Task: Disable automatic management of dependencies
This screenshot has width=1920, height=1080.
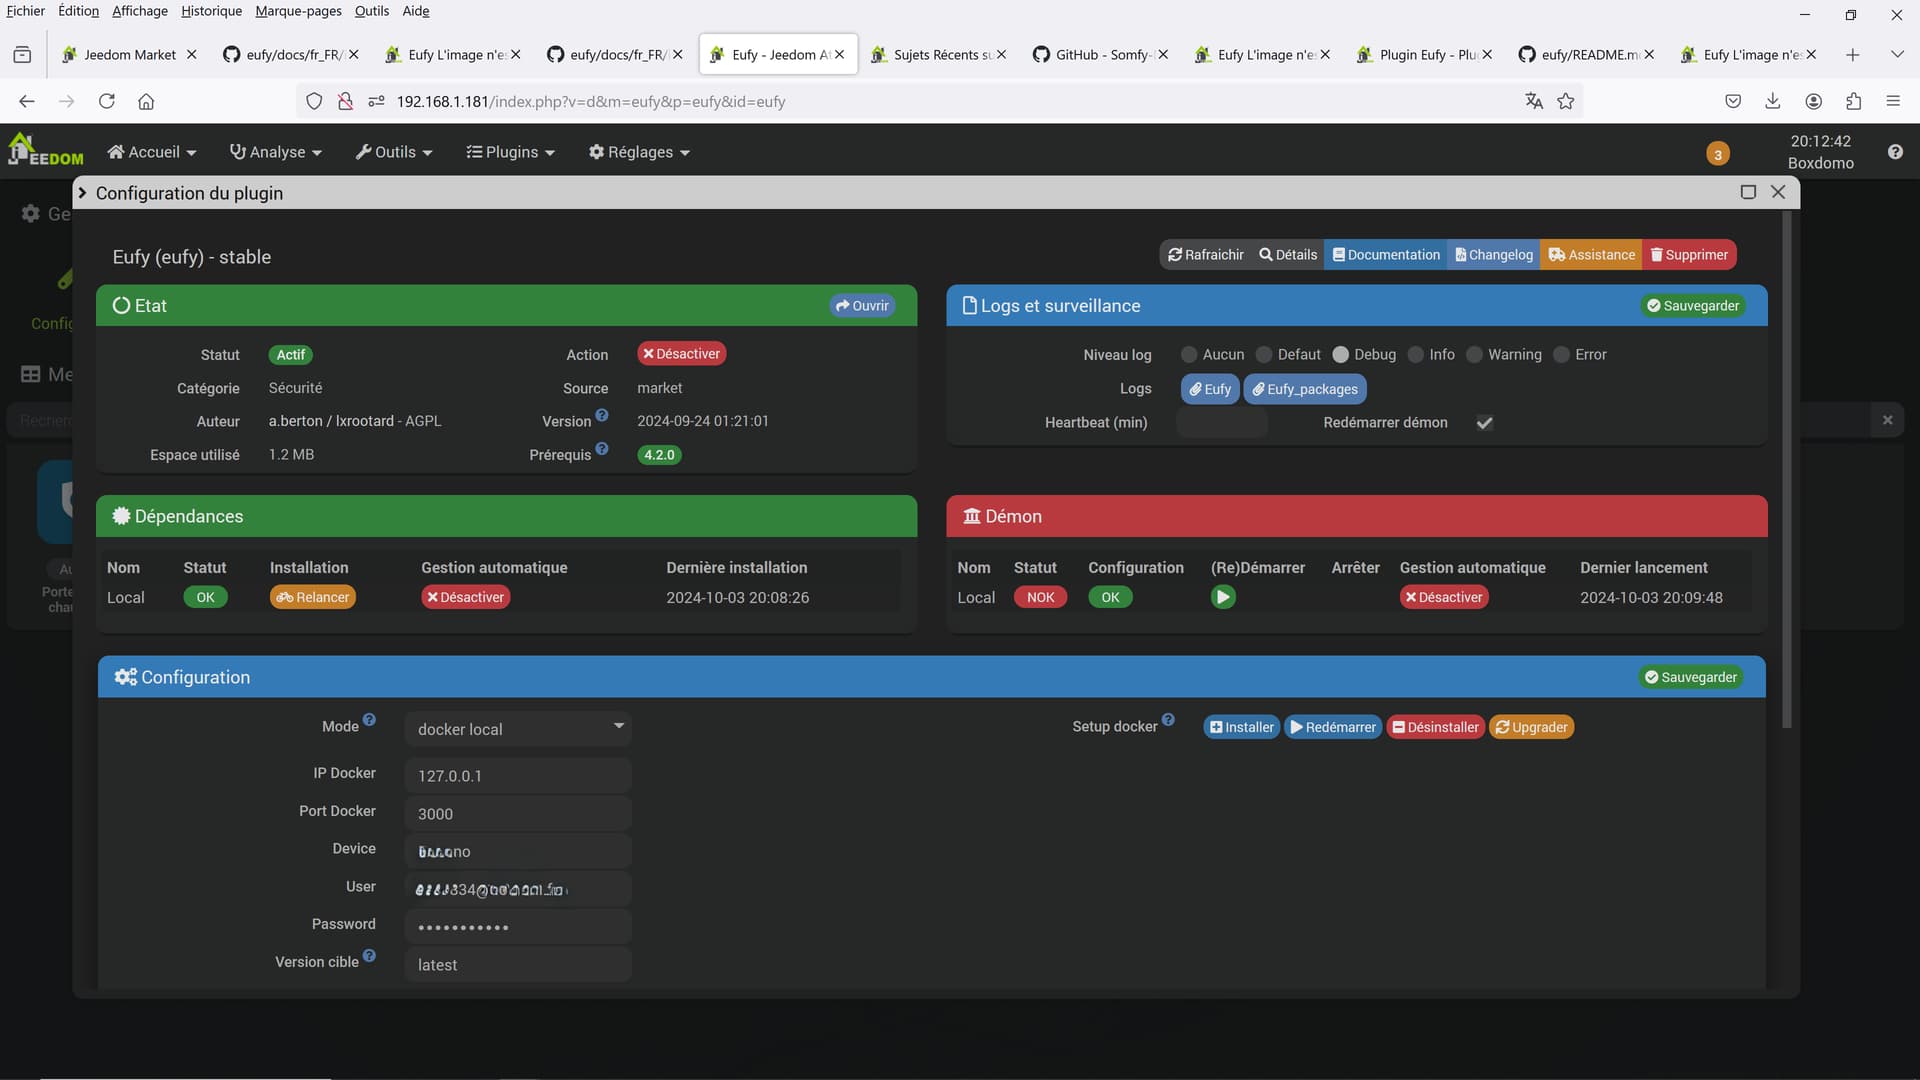Action: [466, 597]
